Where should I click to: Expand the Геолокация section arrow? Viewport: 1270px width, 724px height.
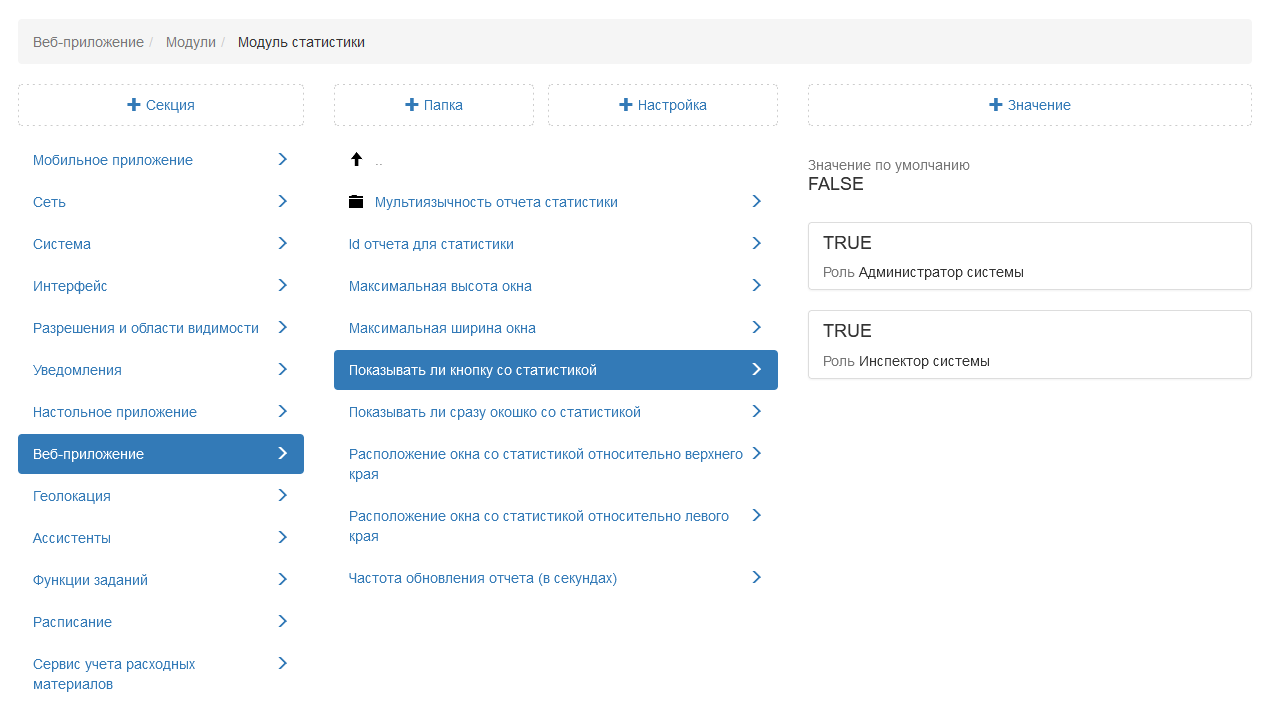[x=282, y=495]
